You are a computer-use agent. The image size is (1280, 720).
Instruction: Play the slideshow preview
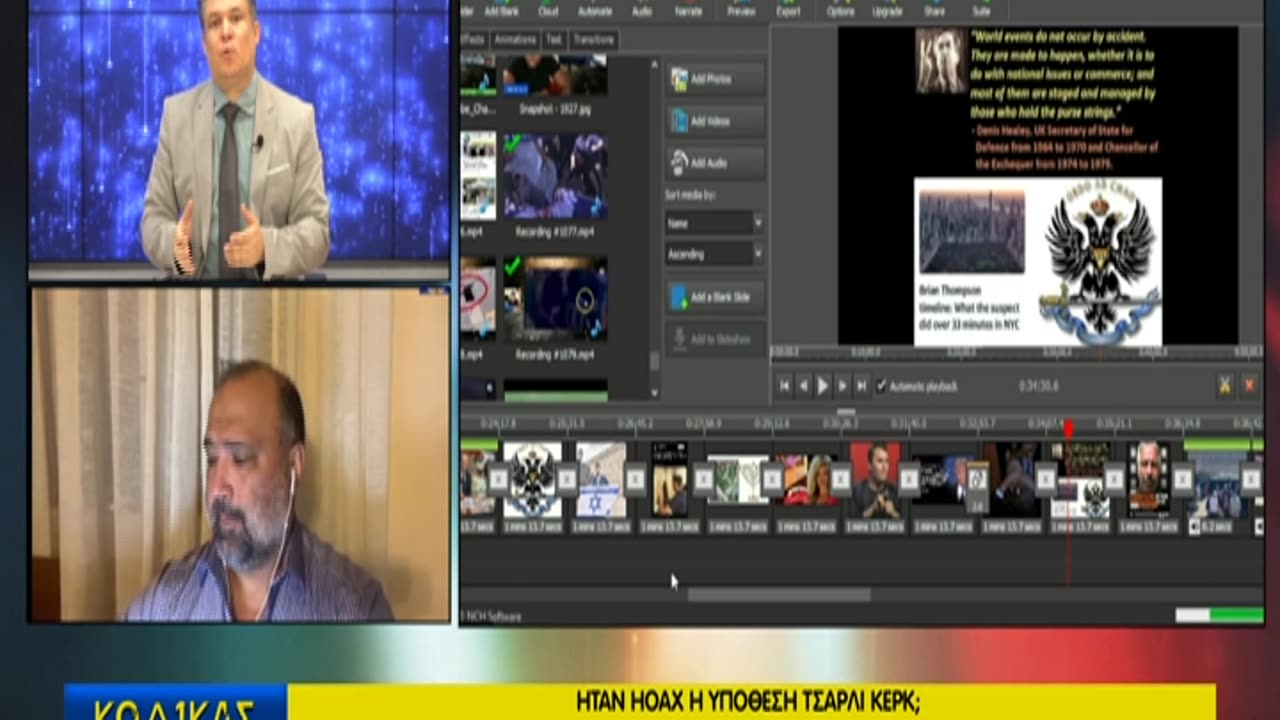click(823, 385)
